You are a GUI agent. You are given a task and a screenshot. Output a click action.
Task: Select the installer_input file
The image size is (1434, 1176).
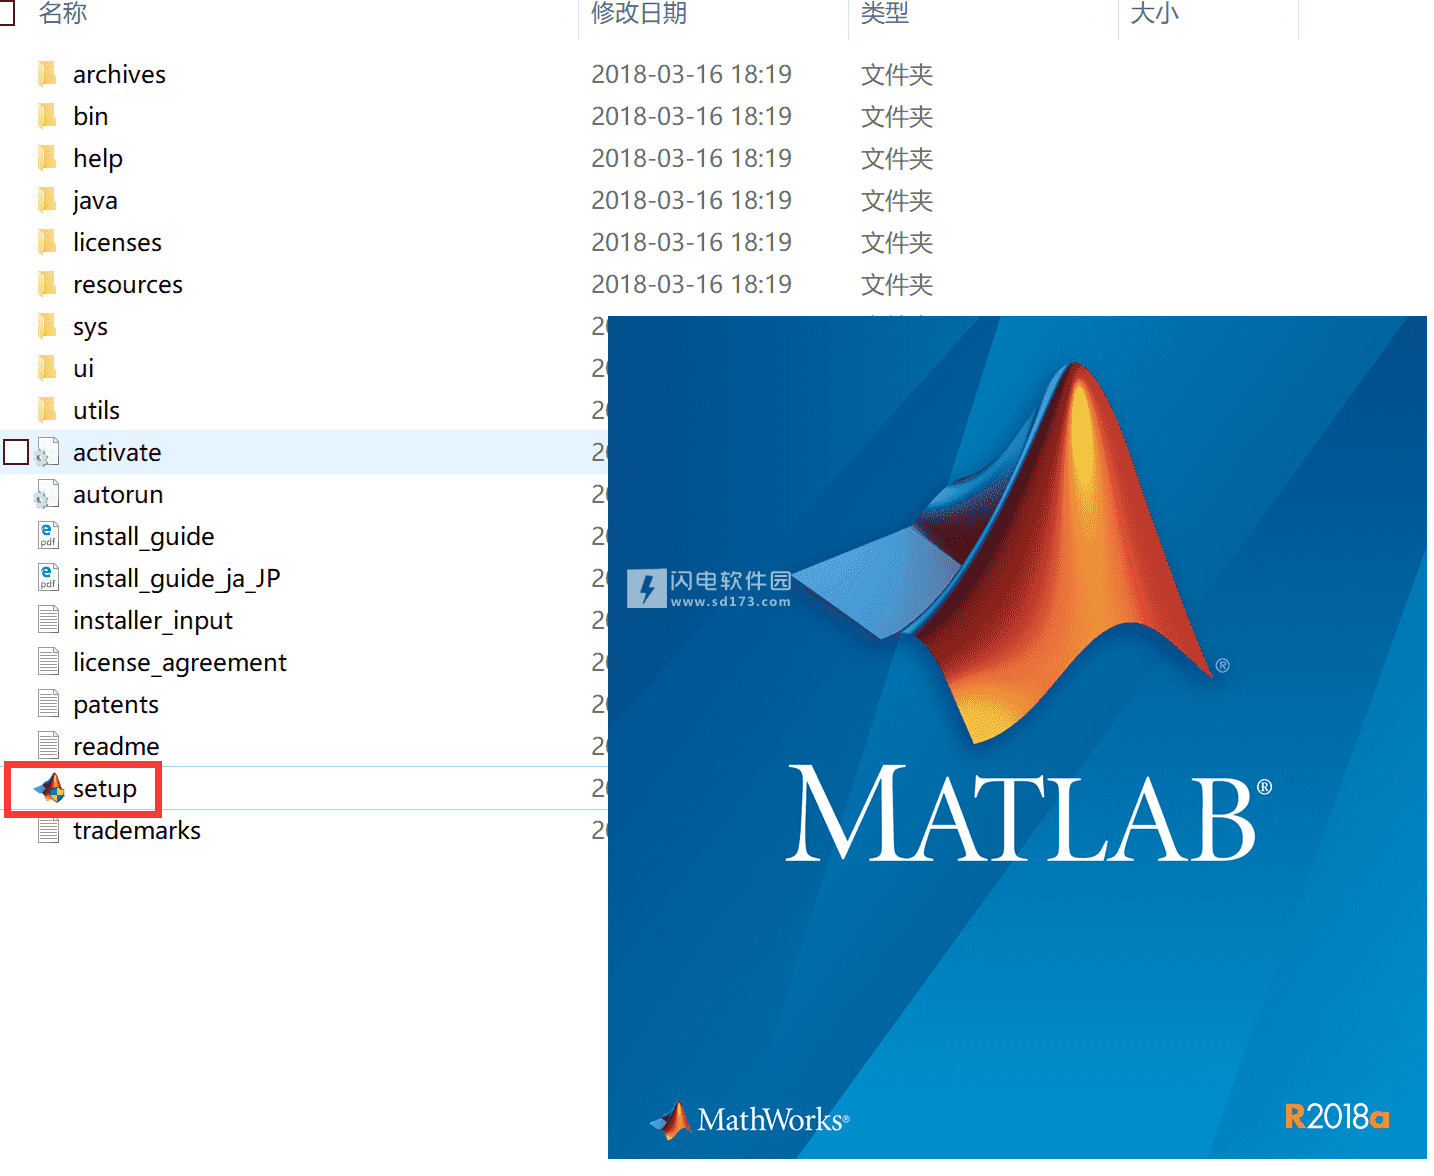(x=153, y=620)
